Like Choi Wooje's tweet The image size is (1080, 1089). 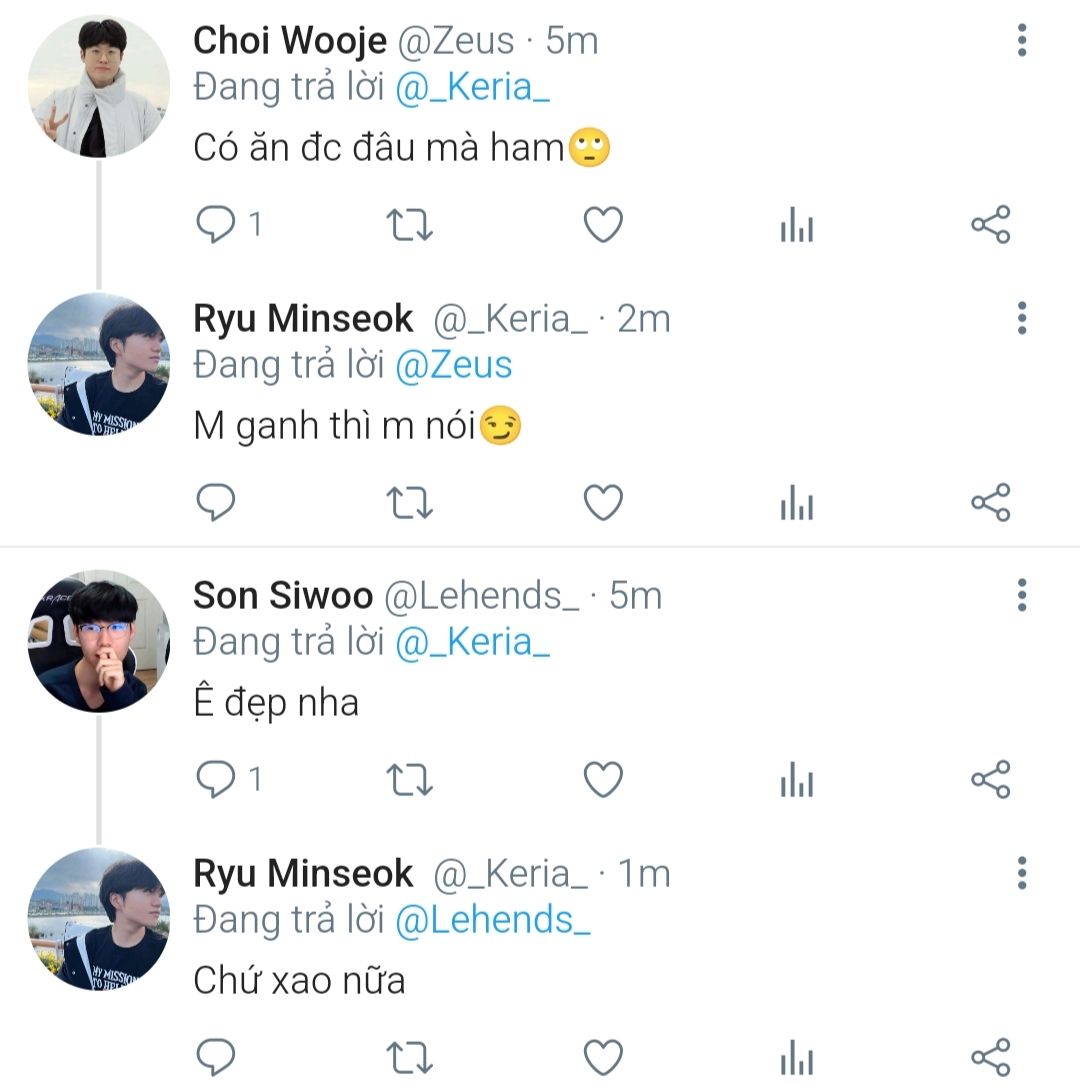click(x=603, y=225)
